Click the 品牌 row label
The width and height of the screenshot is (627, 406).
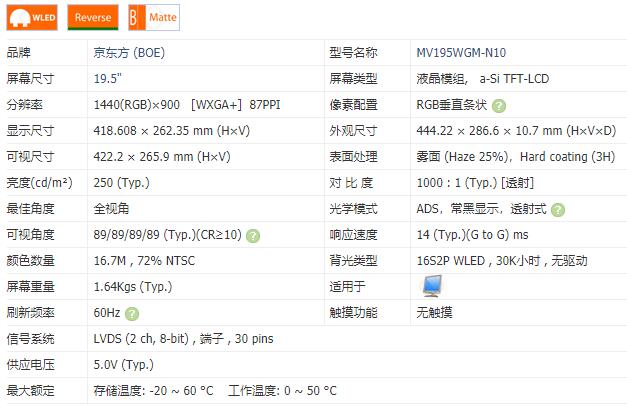[18, 53]
